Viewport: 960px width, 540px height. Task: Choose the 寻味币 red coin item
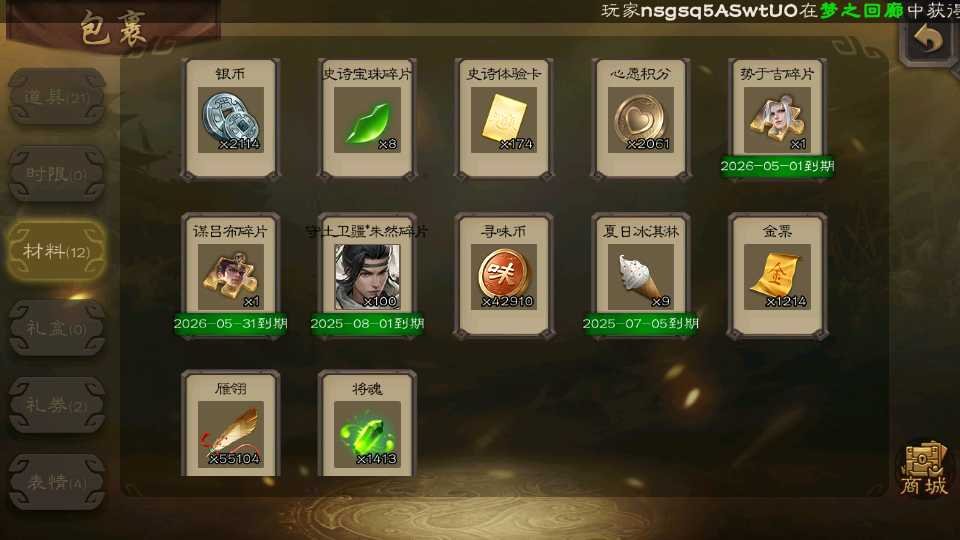pyautogui.click(x=504, y=277)
